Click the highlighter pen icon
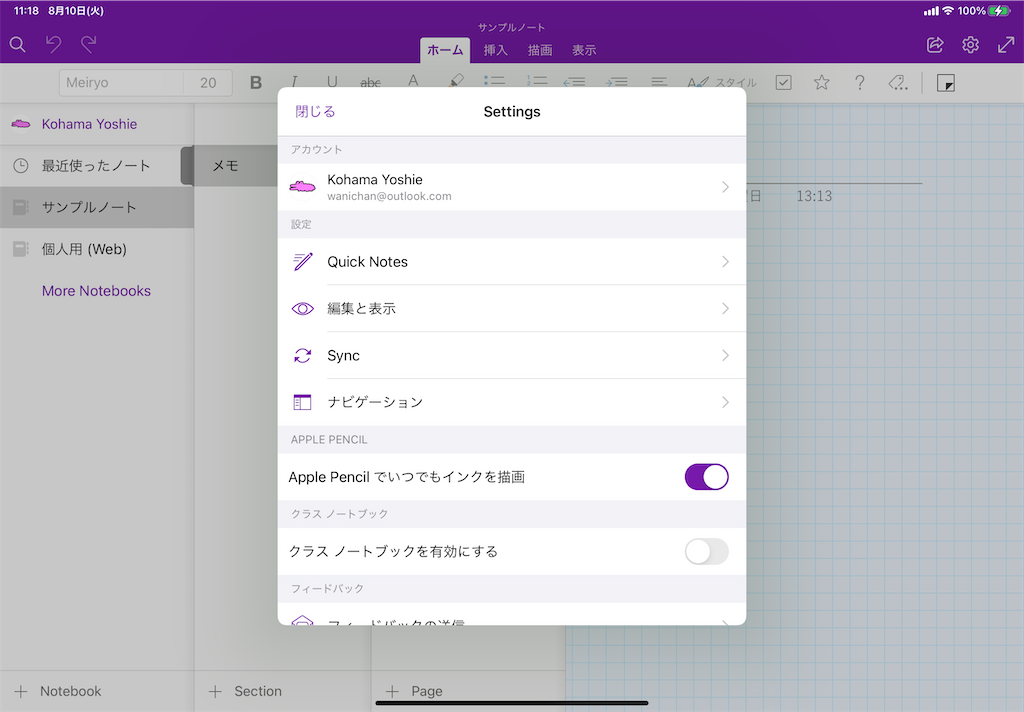 pyautogui.click(x=456, y=80)
